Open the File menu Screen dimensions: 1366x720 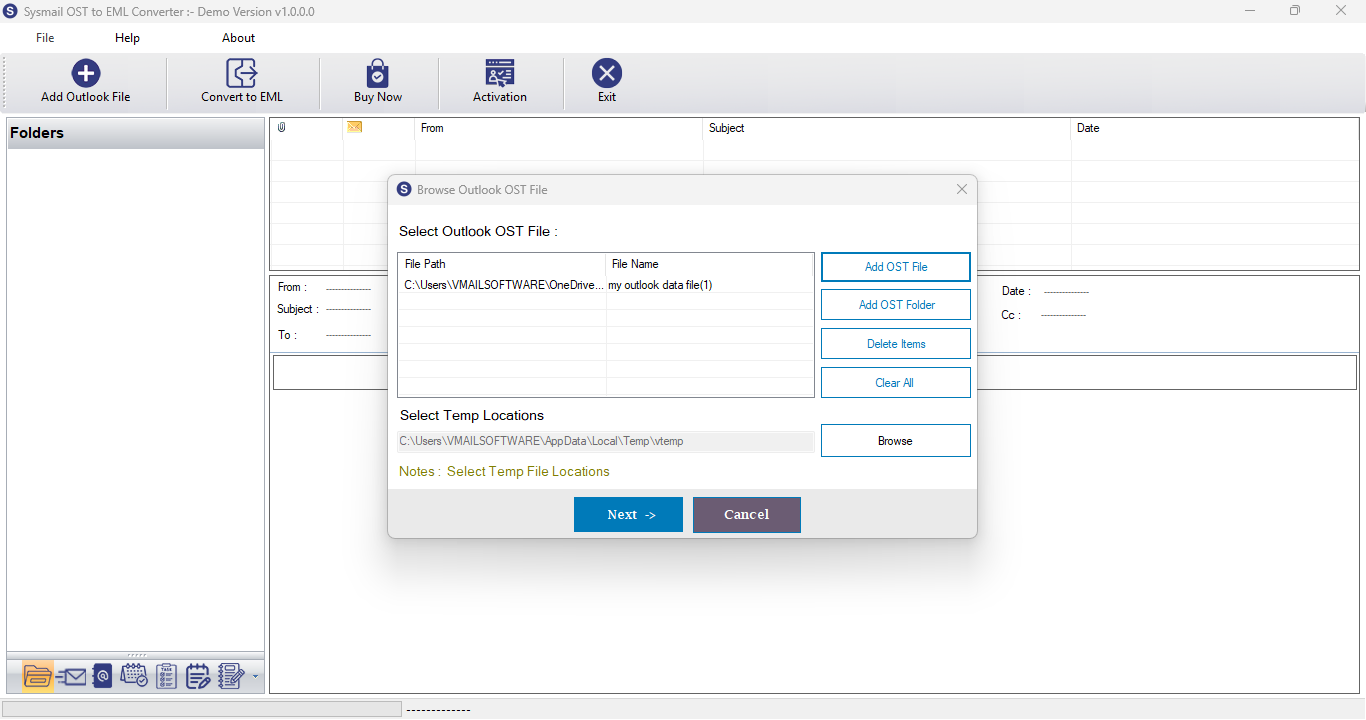(45, 38)
